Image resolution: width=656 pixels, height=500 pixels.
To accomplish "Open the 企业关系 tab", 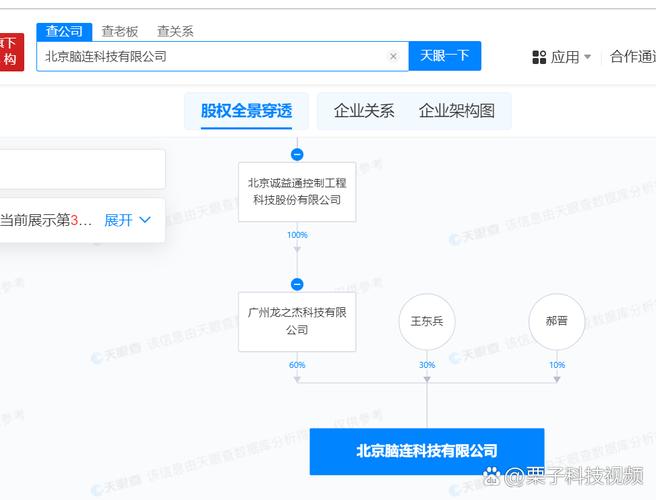I will (x=364, y=111).
